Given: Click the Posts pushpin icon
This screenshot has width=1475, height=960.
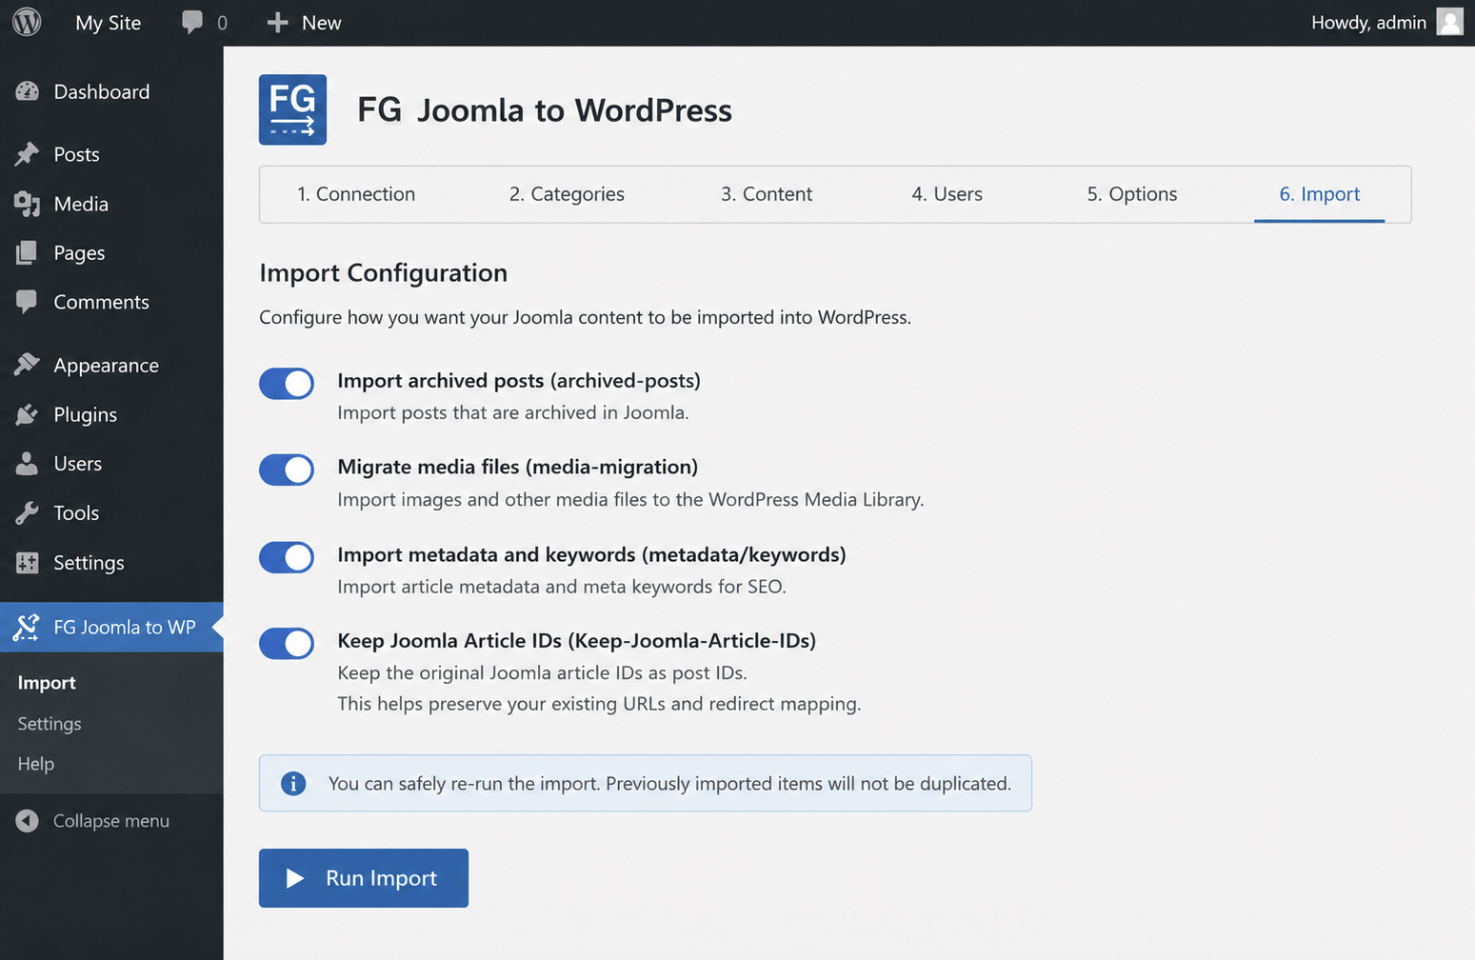Looking at the screenshot, I should [27, 154].
